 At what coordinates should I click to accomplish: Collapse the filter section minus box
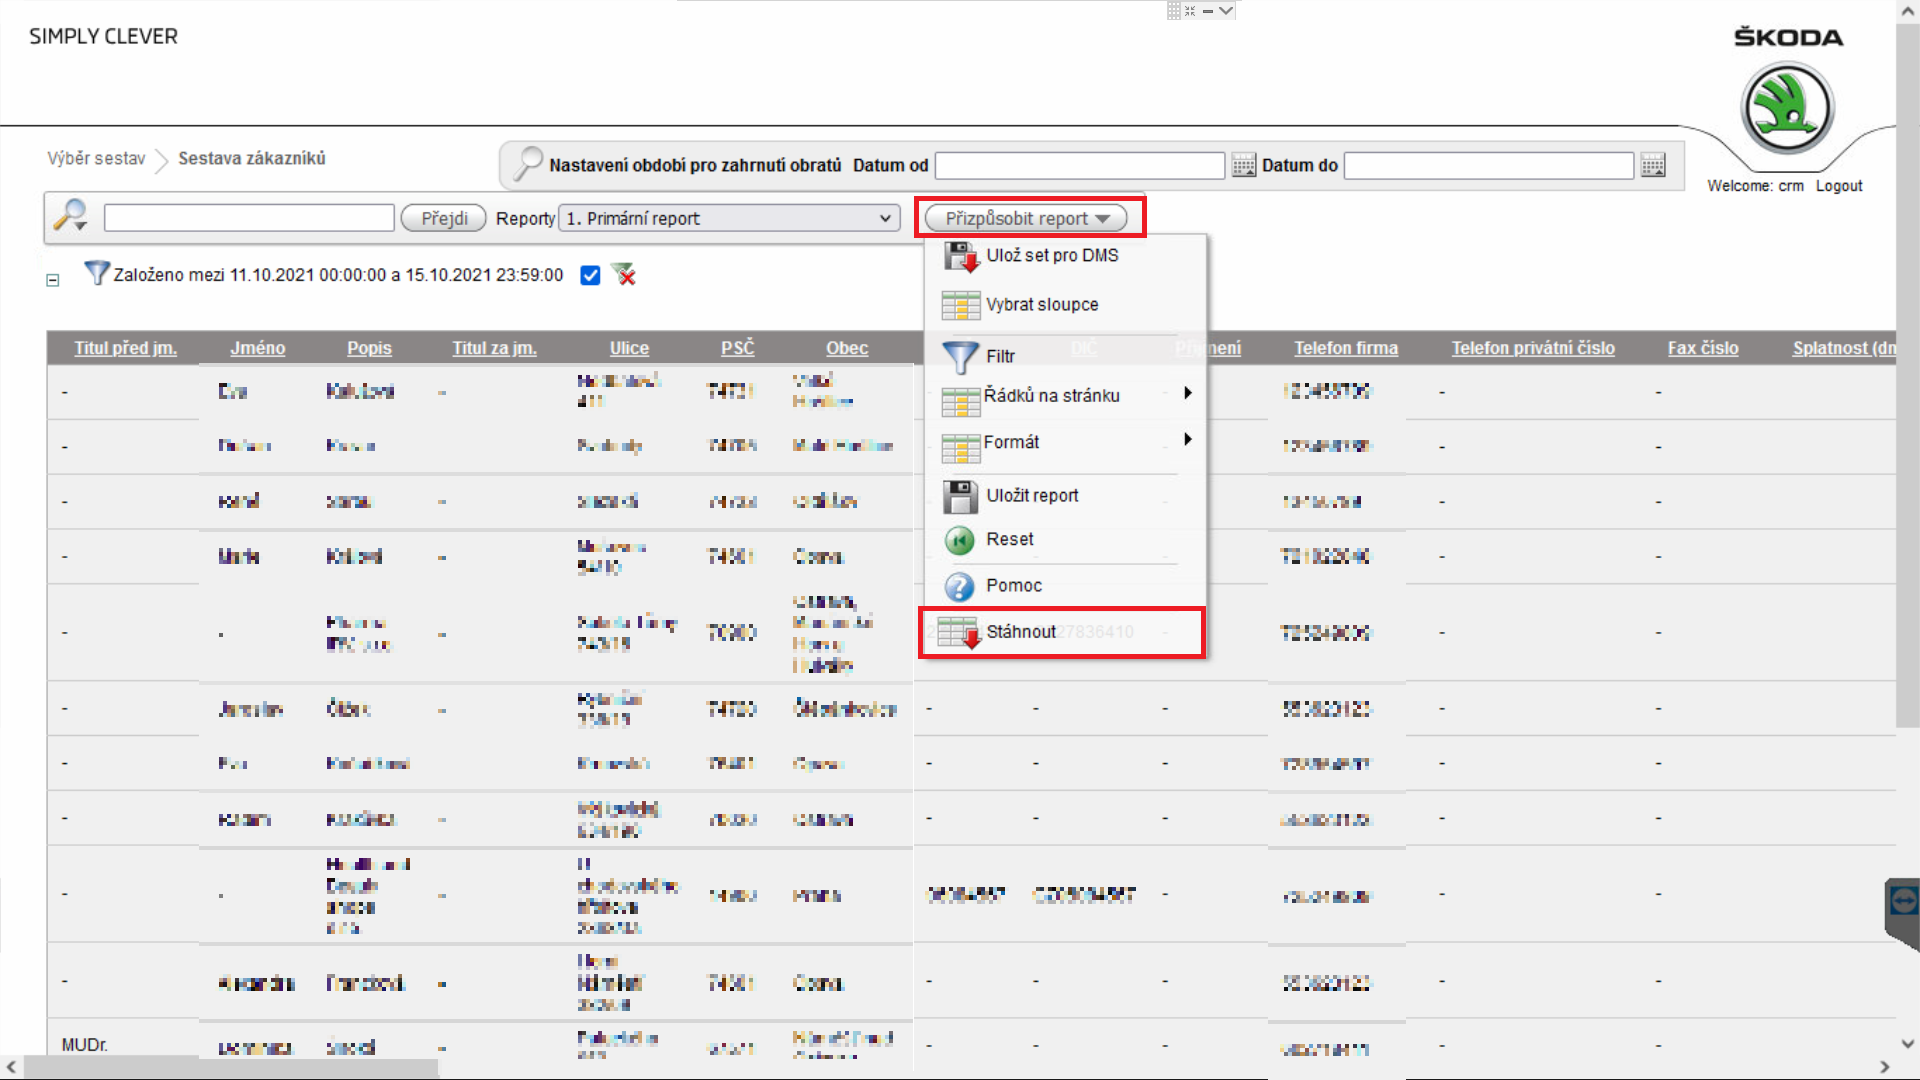point(53,281)
